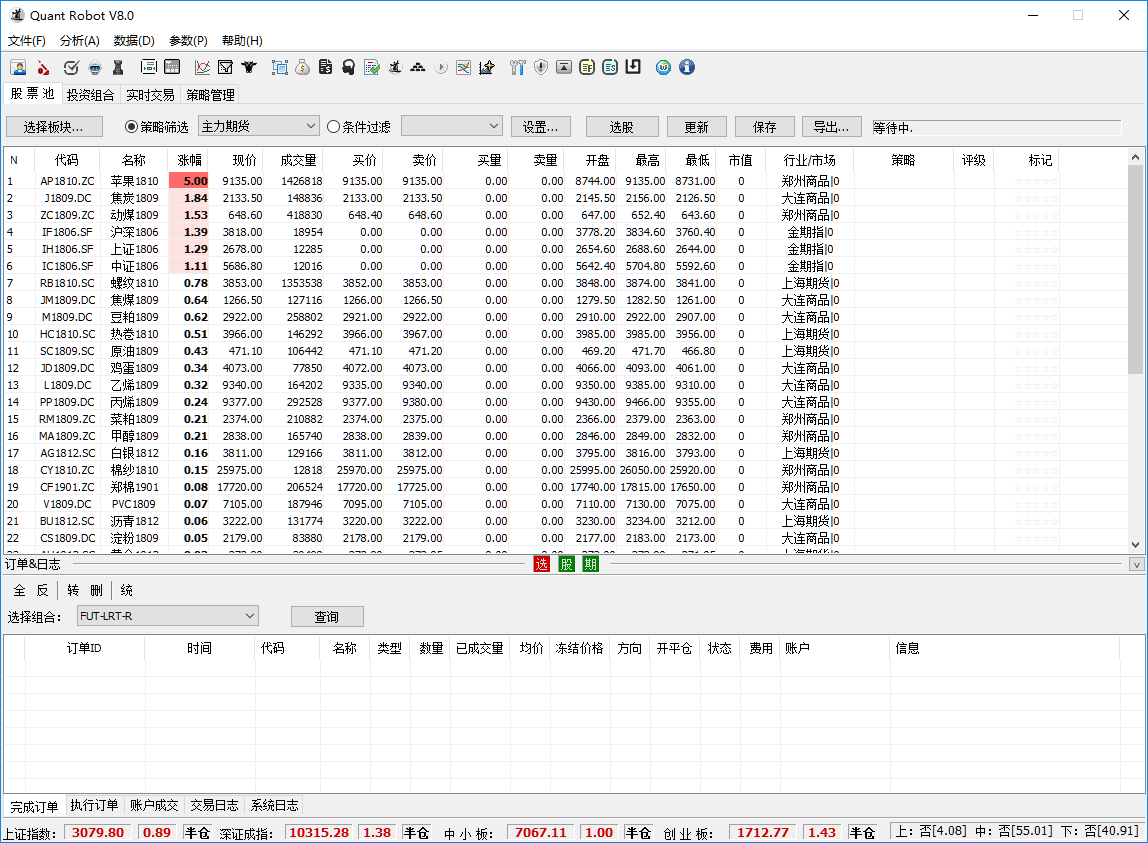The image size is (1148, 843).
Task: Click the wrench tools toolbar icon
Action: coord(518,67)
